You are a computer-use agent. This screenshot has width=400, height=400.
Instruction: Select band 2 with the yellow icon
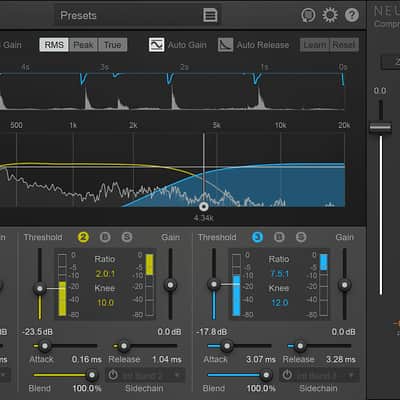[x=83, y=237]
